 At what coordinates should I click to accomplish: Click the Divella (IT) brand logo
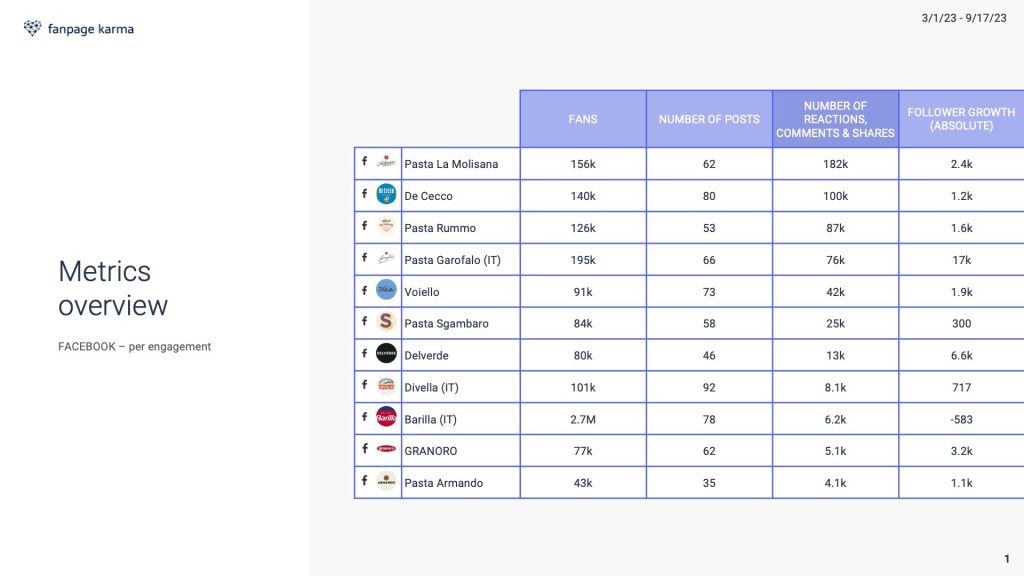coord(386,385)
